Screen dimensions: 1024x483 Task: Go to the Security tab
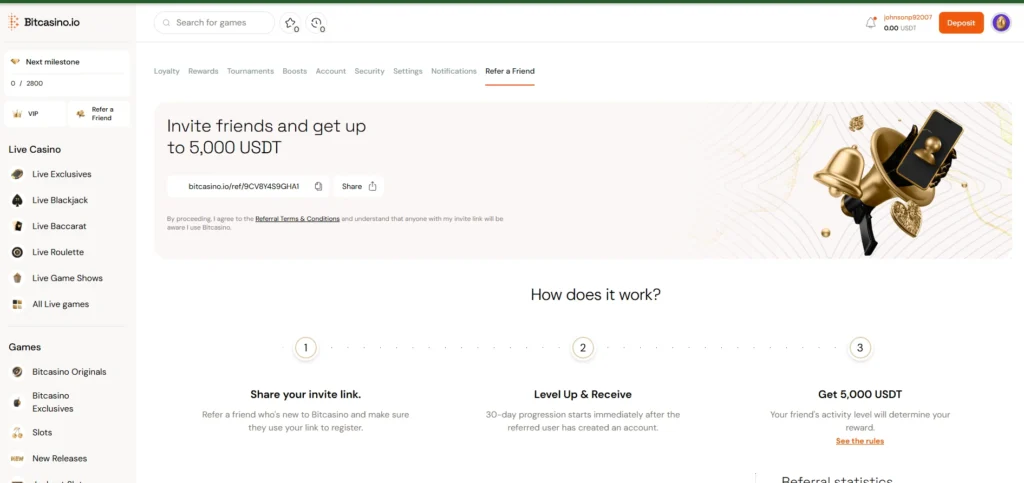coord(369,71)
